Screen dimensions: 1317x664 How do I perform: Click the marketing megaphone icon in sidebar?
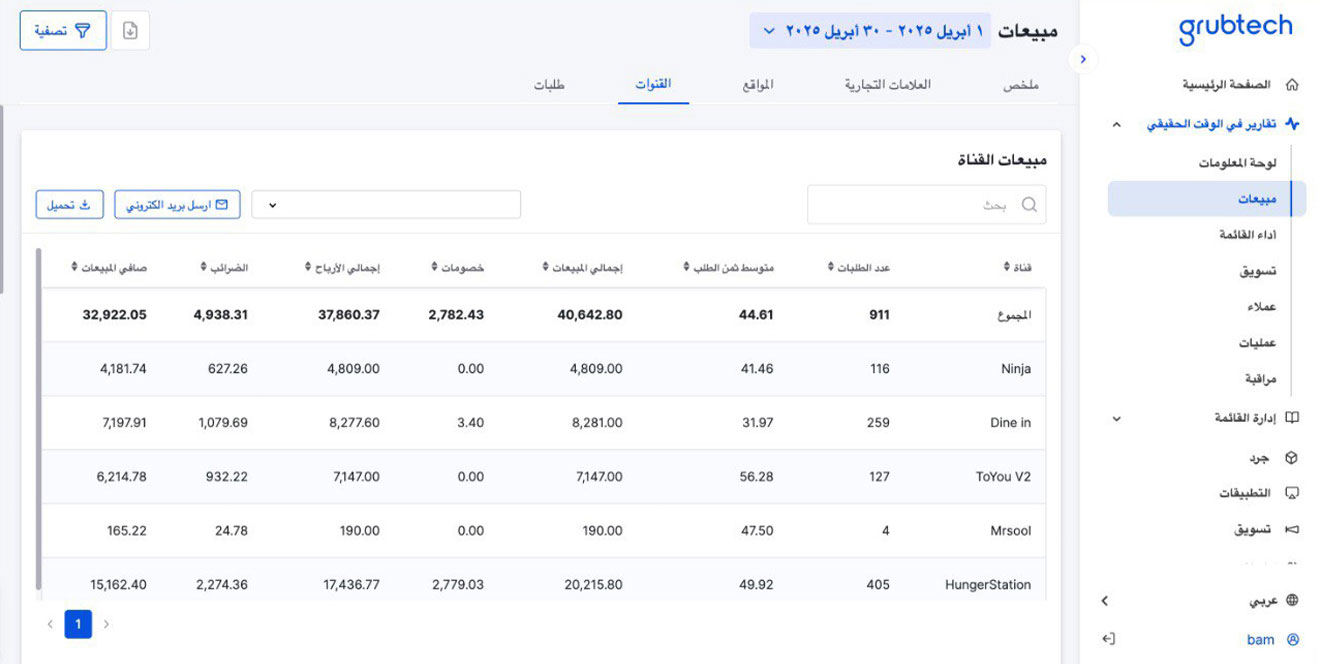[1291, 529]
